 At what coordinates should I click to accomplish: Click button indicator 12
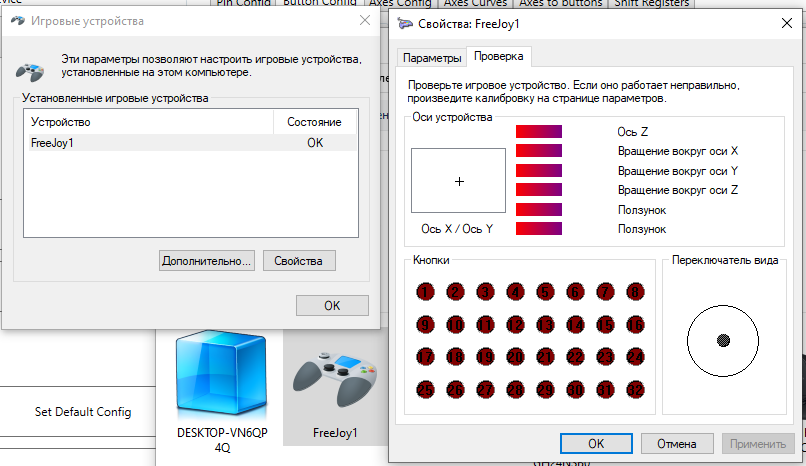pyautogui.click(x=515, y=325)
